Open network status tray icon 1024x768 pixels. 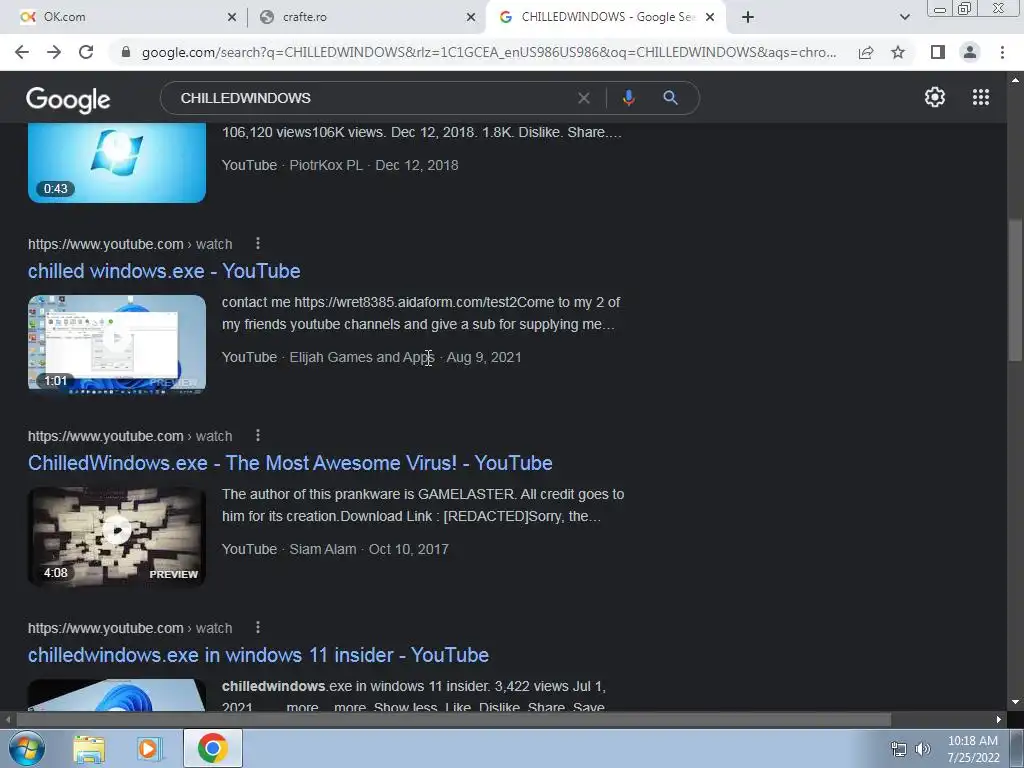(899, 749)
